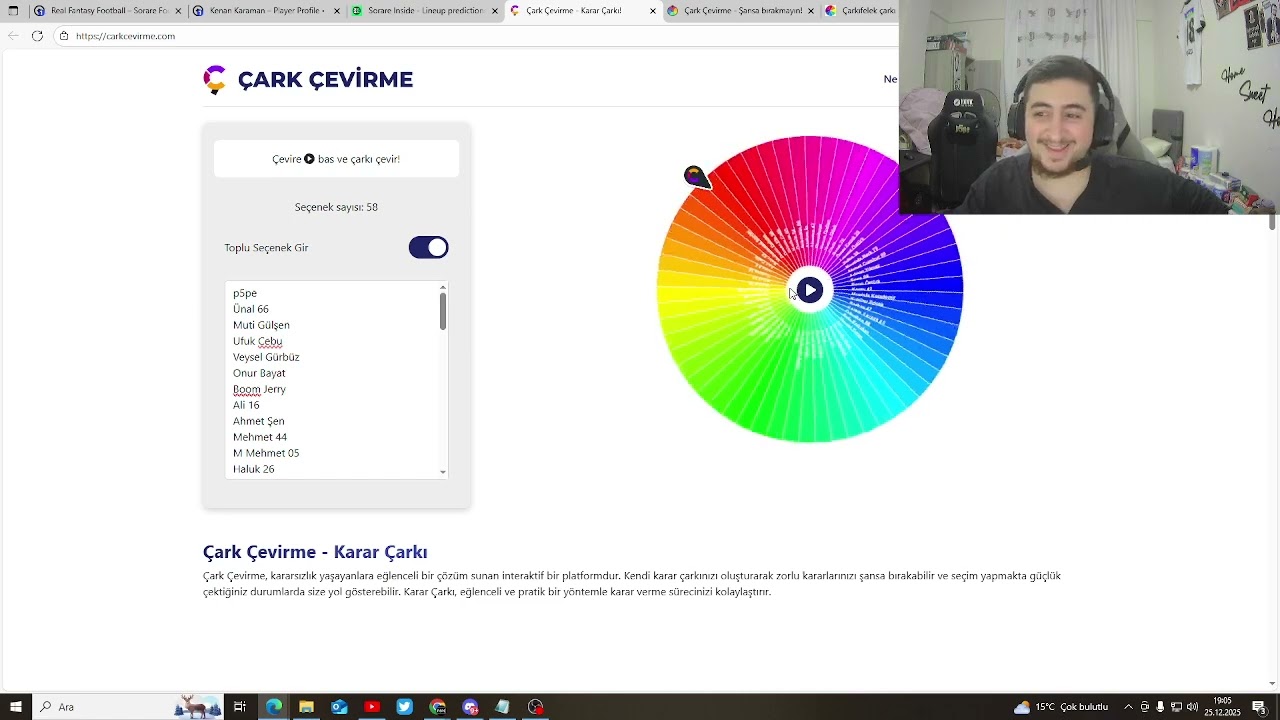Click the options list scrollbar thumb
Viewport: 1280px width, 720px height.
pos(442,312)
